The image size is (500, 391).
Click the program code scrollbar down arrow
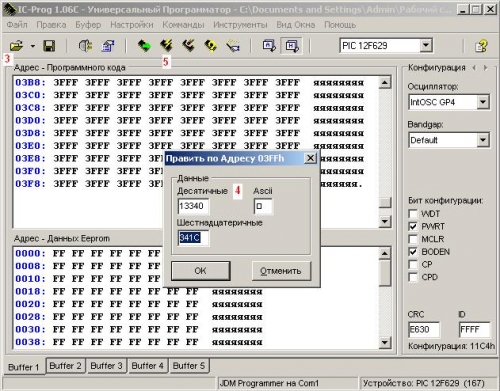(385, 221)
